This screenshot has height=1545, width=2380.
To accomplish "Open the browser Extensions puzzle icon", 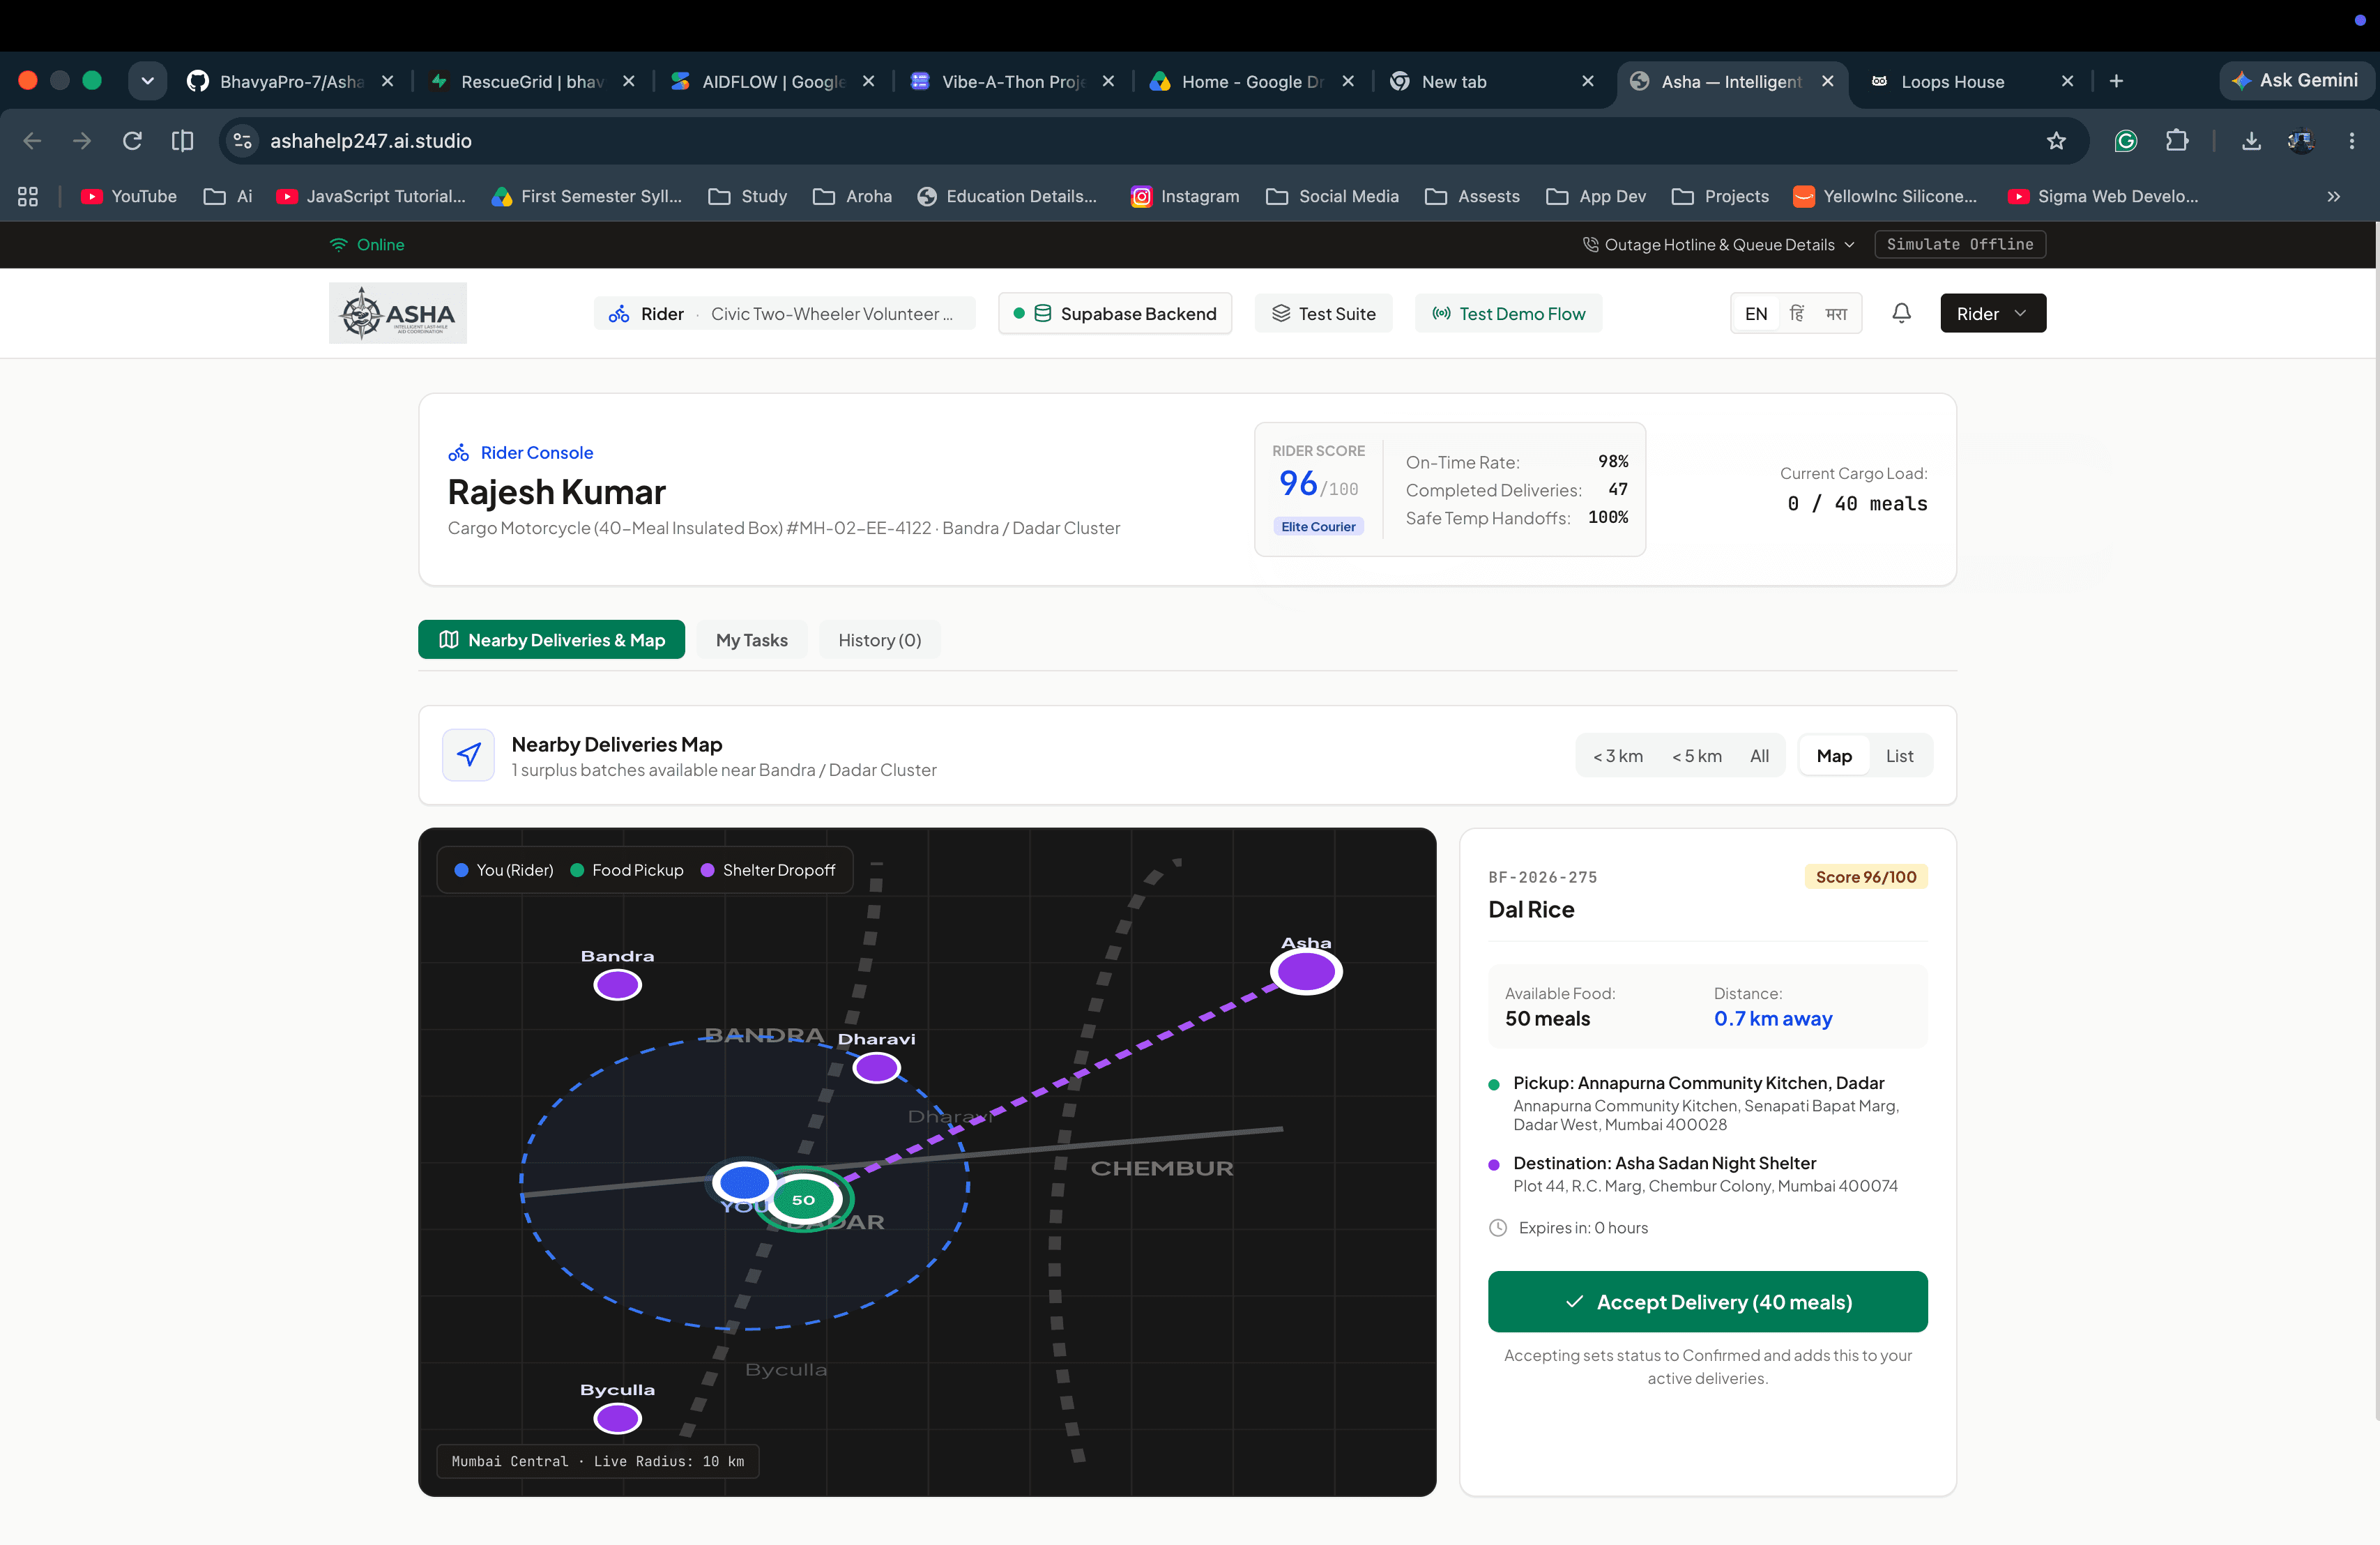I will pos(2177,141).
